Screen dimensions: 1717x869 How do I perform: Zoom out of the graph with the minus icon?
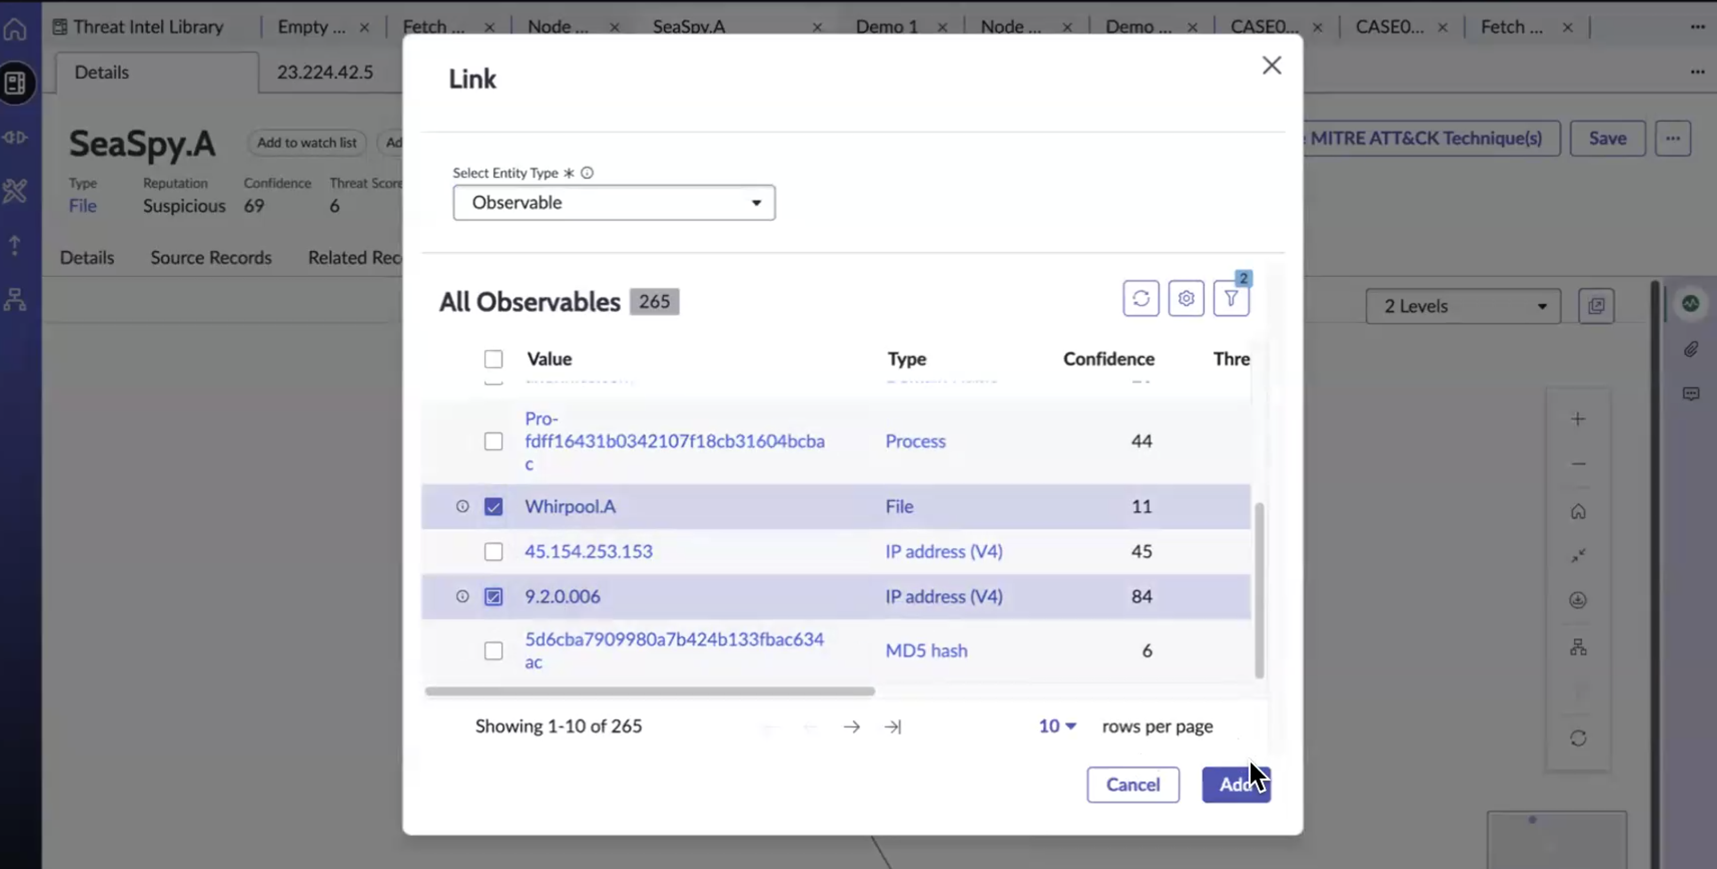tap(1578, 464)
